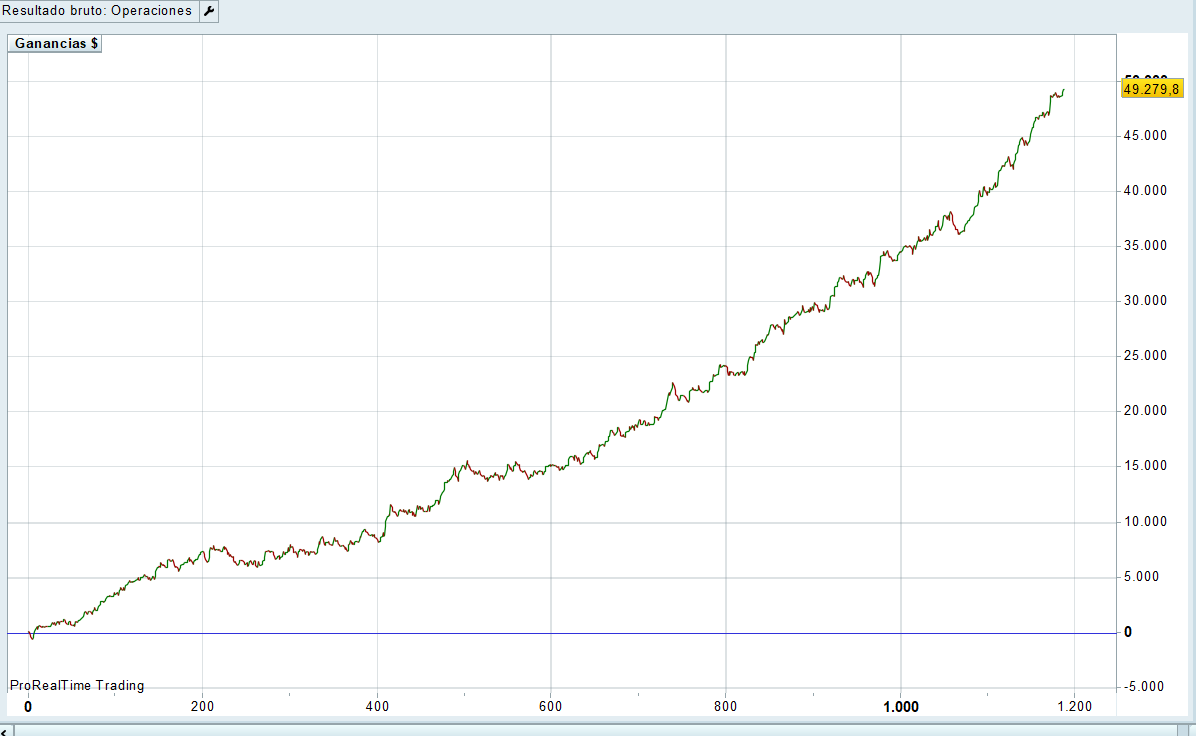Viewport: 1196px width, 736px height.
Task: Click the 45.000 label on vertical axis
Action: (1145, 135)
